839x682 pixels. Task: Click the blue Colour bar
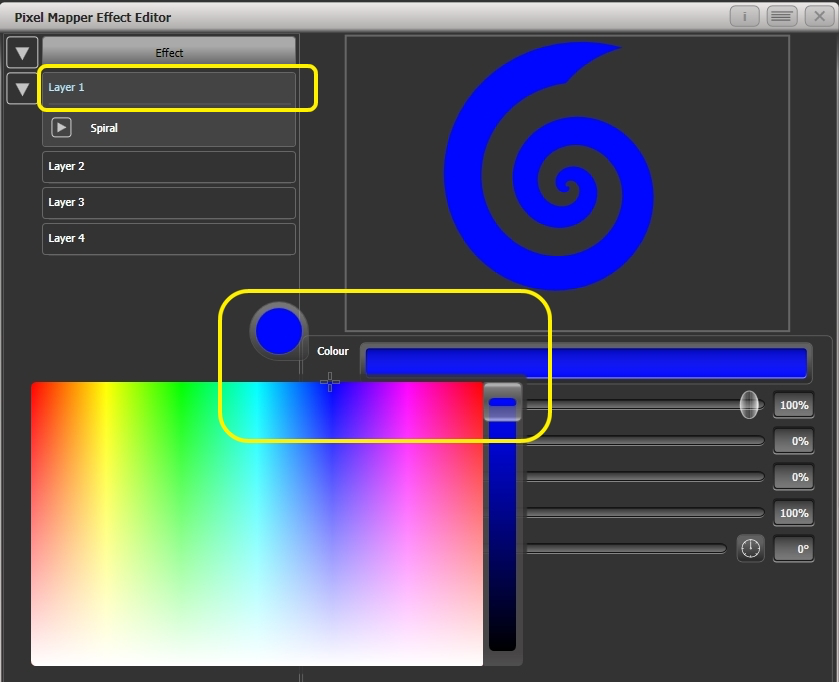[x=585, y=362]
